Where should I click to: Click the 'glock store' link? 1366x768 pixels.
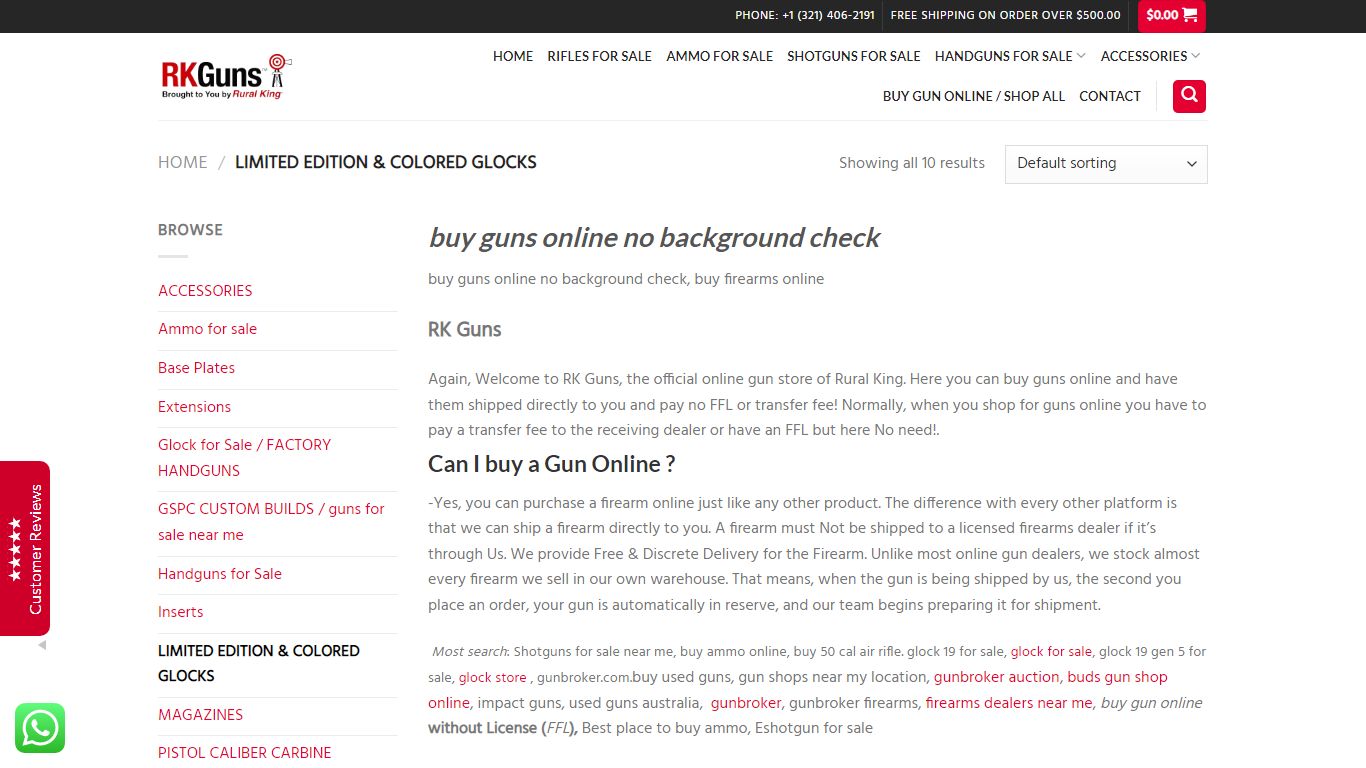[x=492, y=677]
